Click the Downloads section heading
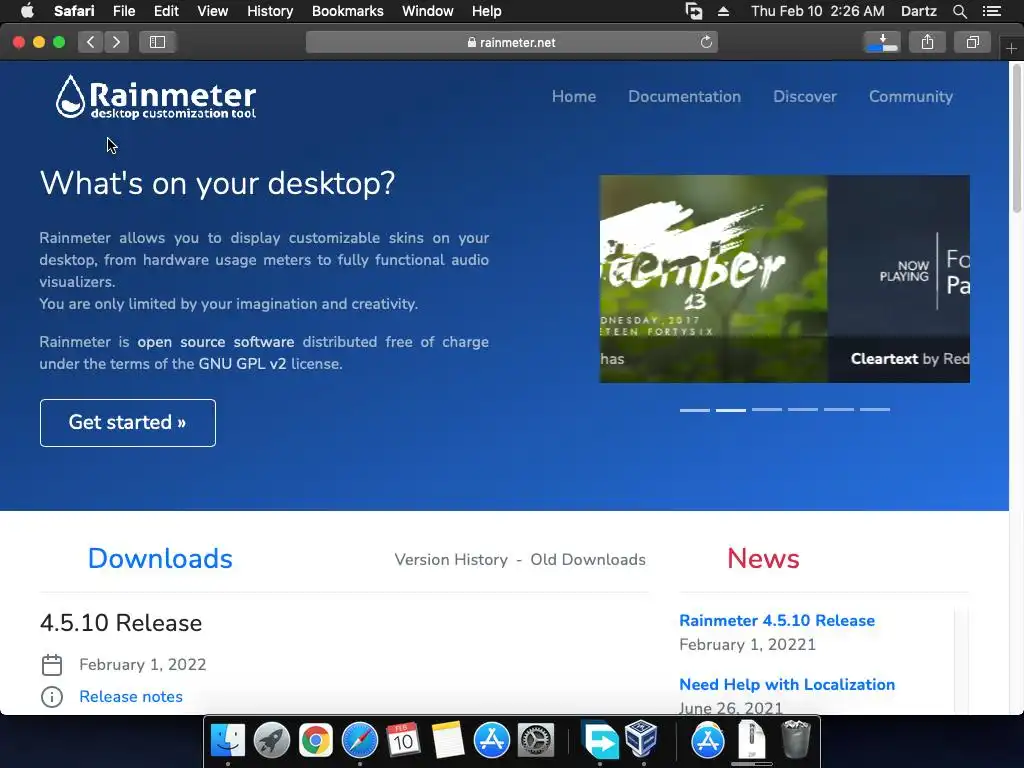Viewport: 1024px width, 768px height. [160, 559]
